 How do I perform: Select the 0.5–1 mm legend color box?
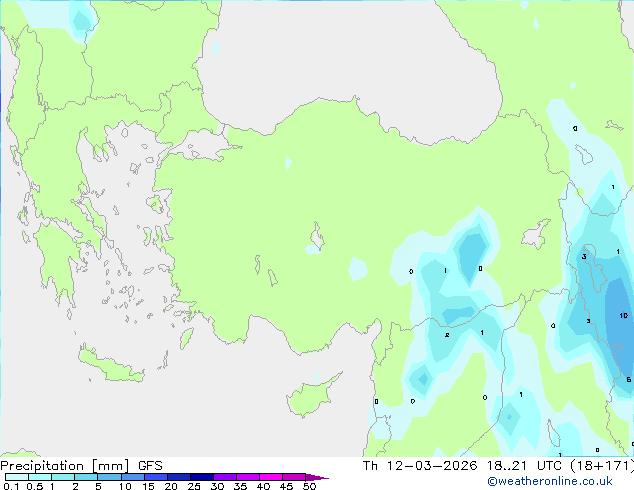40,477
